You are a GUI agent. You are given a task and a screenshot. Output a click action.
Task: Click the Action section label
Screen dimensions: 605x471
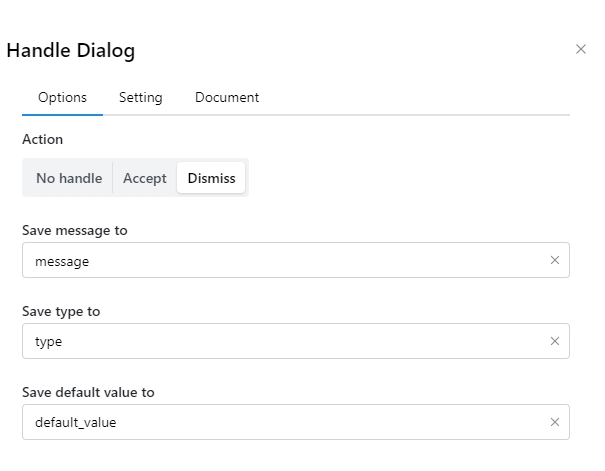[x=42, y=139]
